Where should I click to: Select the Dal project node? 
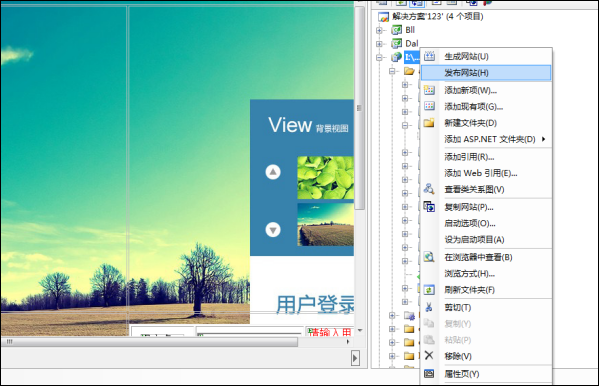(x=412, y=44)
